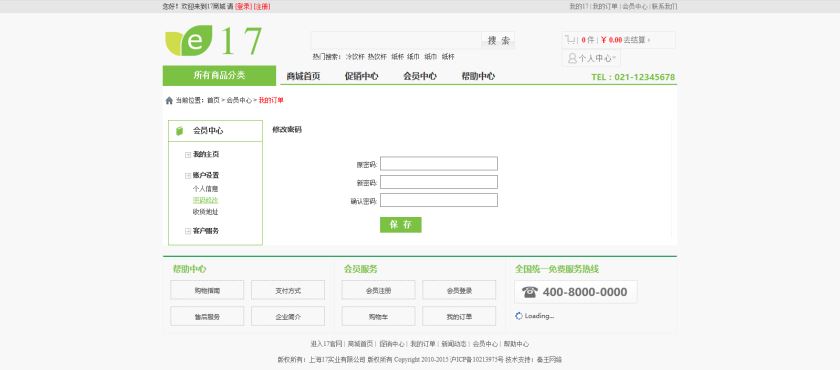The image size is (840, 370).
Task: Click the green 保存 button
Action: [401, 225]
